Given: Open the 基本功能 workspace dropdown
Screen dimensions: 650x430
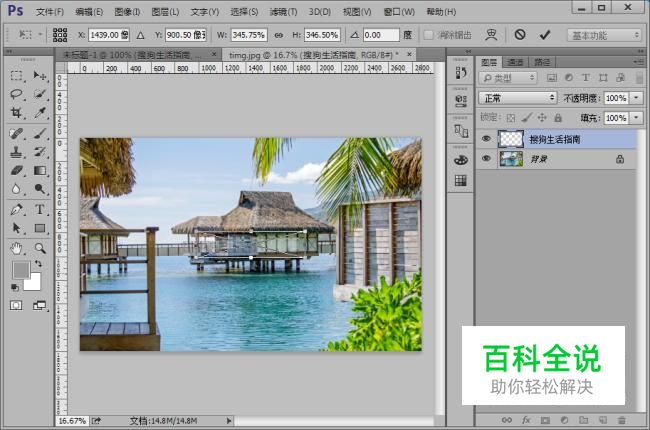Looking at the screenshot, I should coord(604,36).
